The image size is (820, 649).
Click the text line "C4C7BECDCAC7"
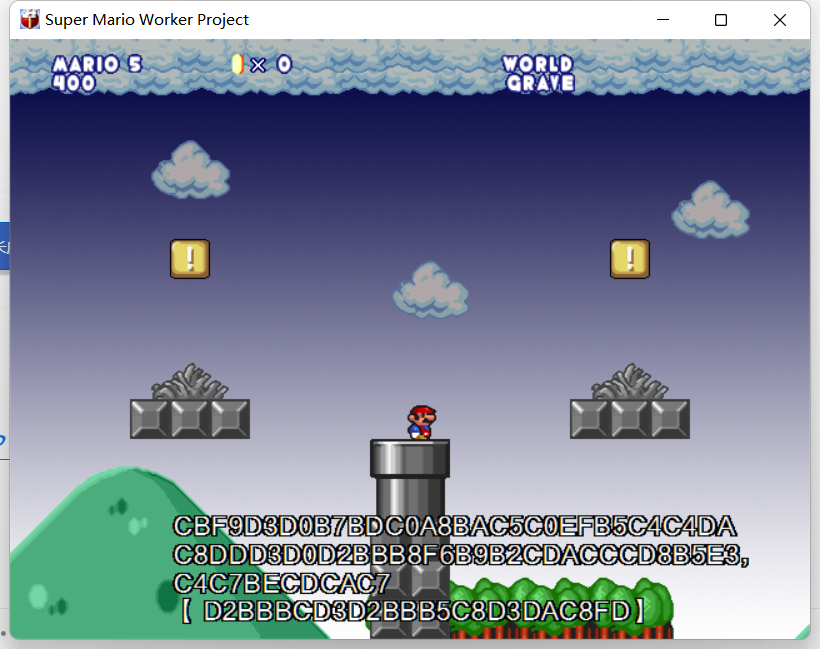point(282,583)
